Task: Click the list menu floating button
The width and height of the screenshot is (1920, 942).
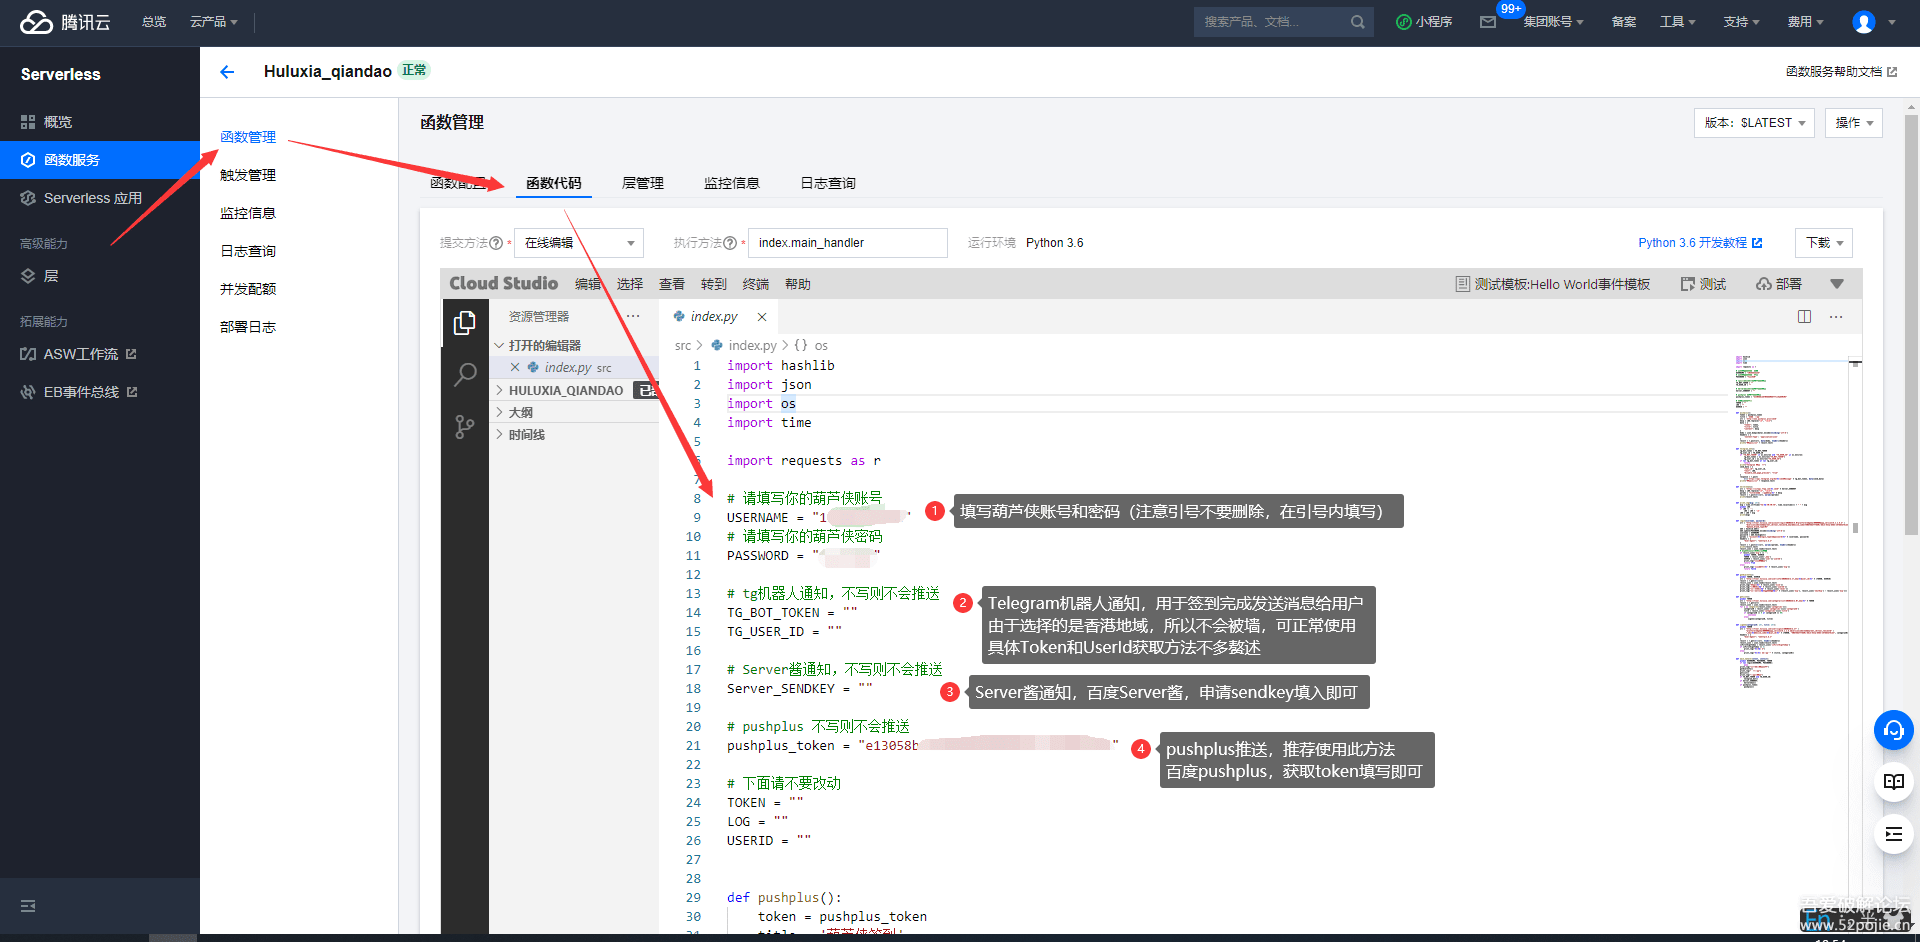Action: point(1894,834)
